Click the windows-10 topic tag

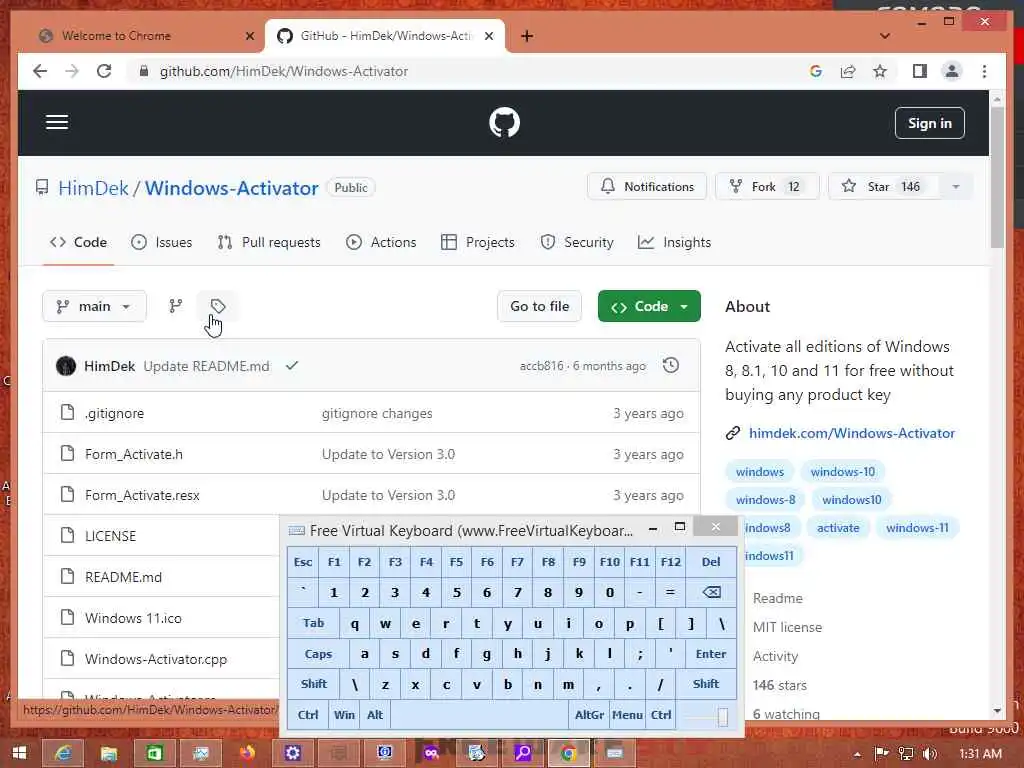tap(842, 472)
